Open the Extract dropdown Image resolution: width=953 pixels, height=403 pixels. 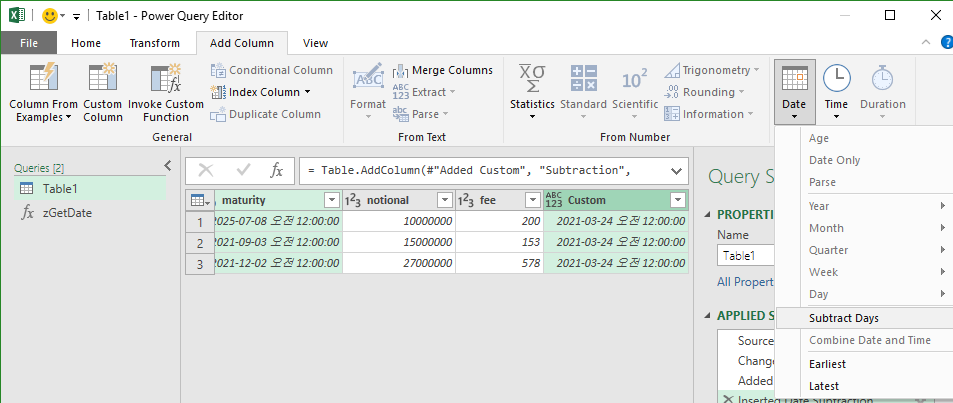(424, 92)
